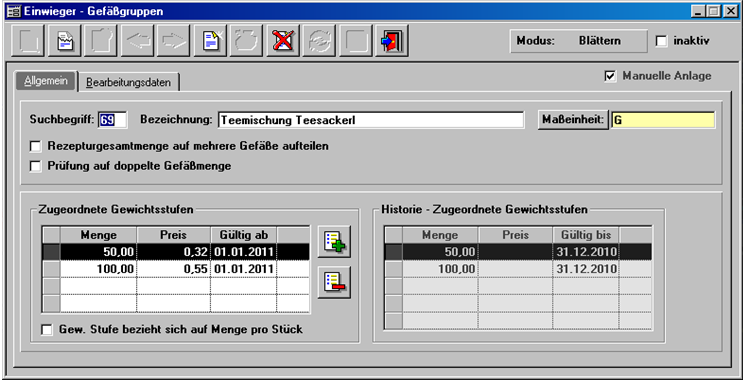Click the window system menu icon in title bar

click(14, 11)
